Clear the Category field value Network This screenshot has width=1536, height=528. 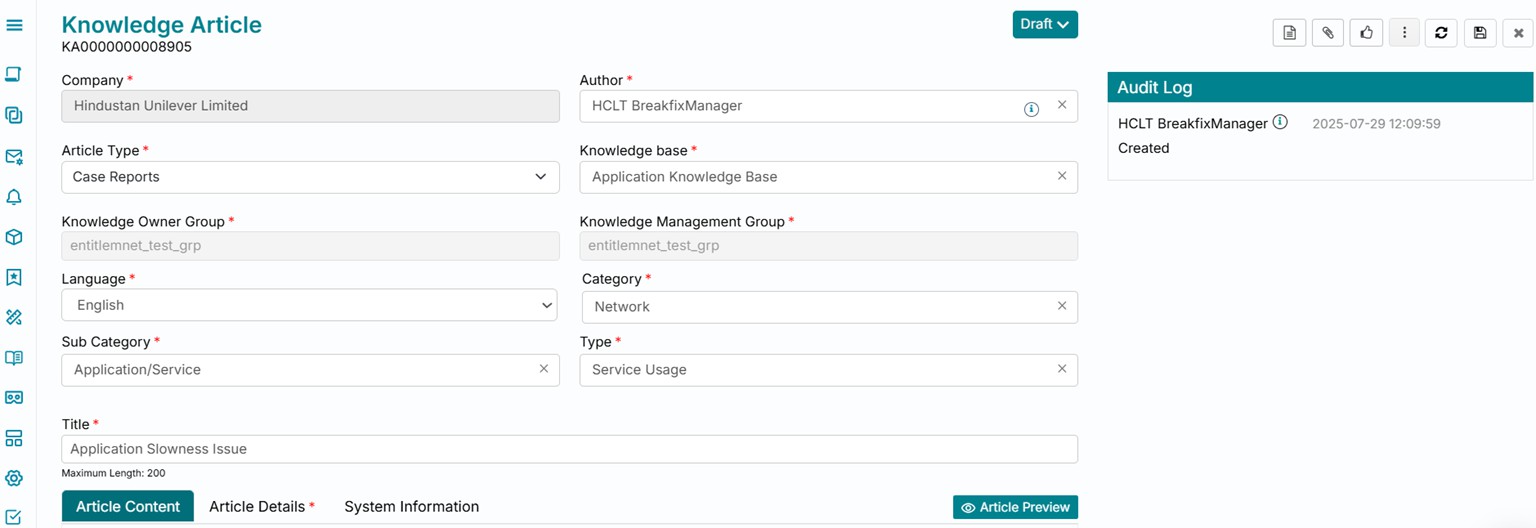click(x=1062, y=306)
